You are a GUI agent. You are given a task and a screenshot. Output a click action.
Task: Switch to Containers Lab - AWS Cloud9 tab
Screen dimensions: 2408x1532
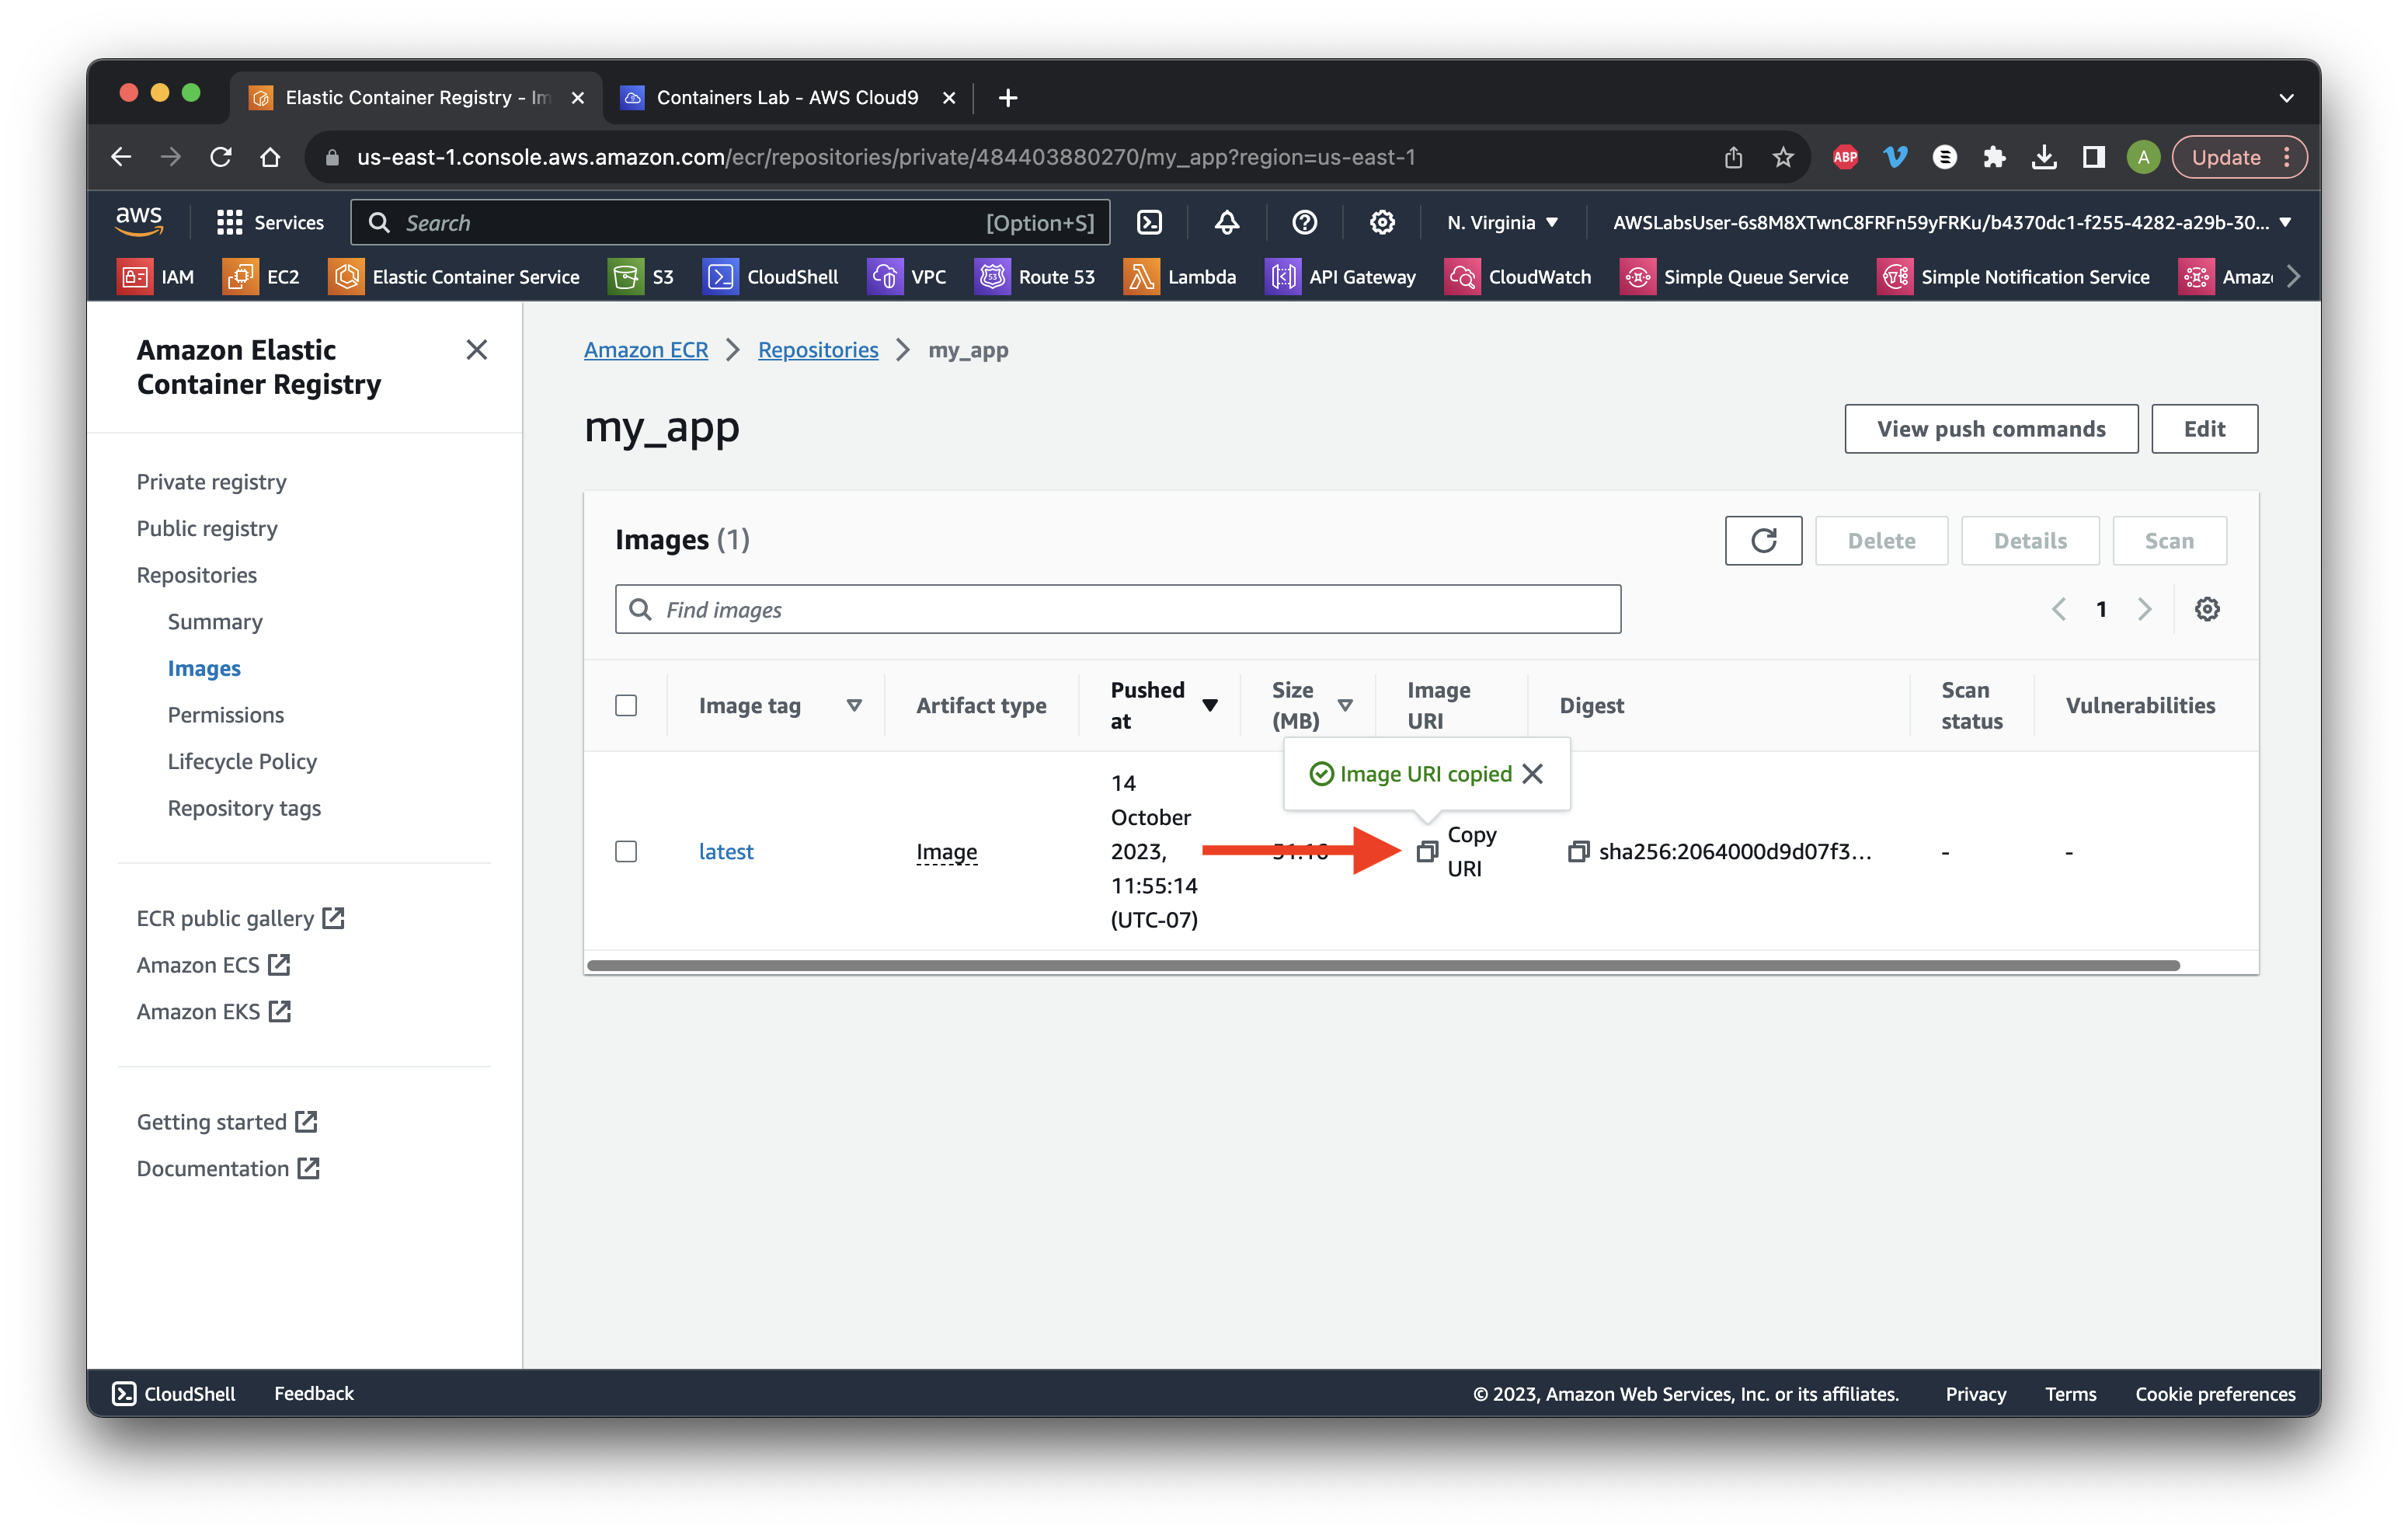787,97
